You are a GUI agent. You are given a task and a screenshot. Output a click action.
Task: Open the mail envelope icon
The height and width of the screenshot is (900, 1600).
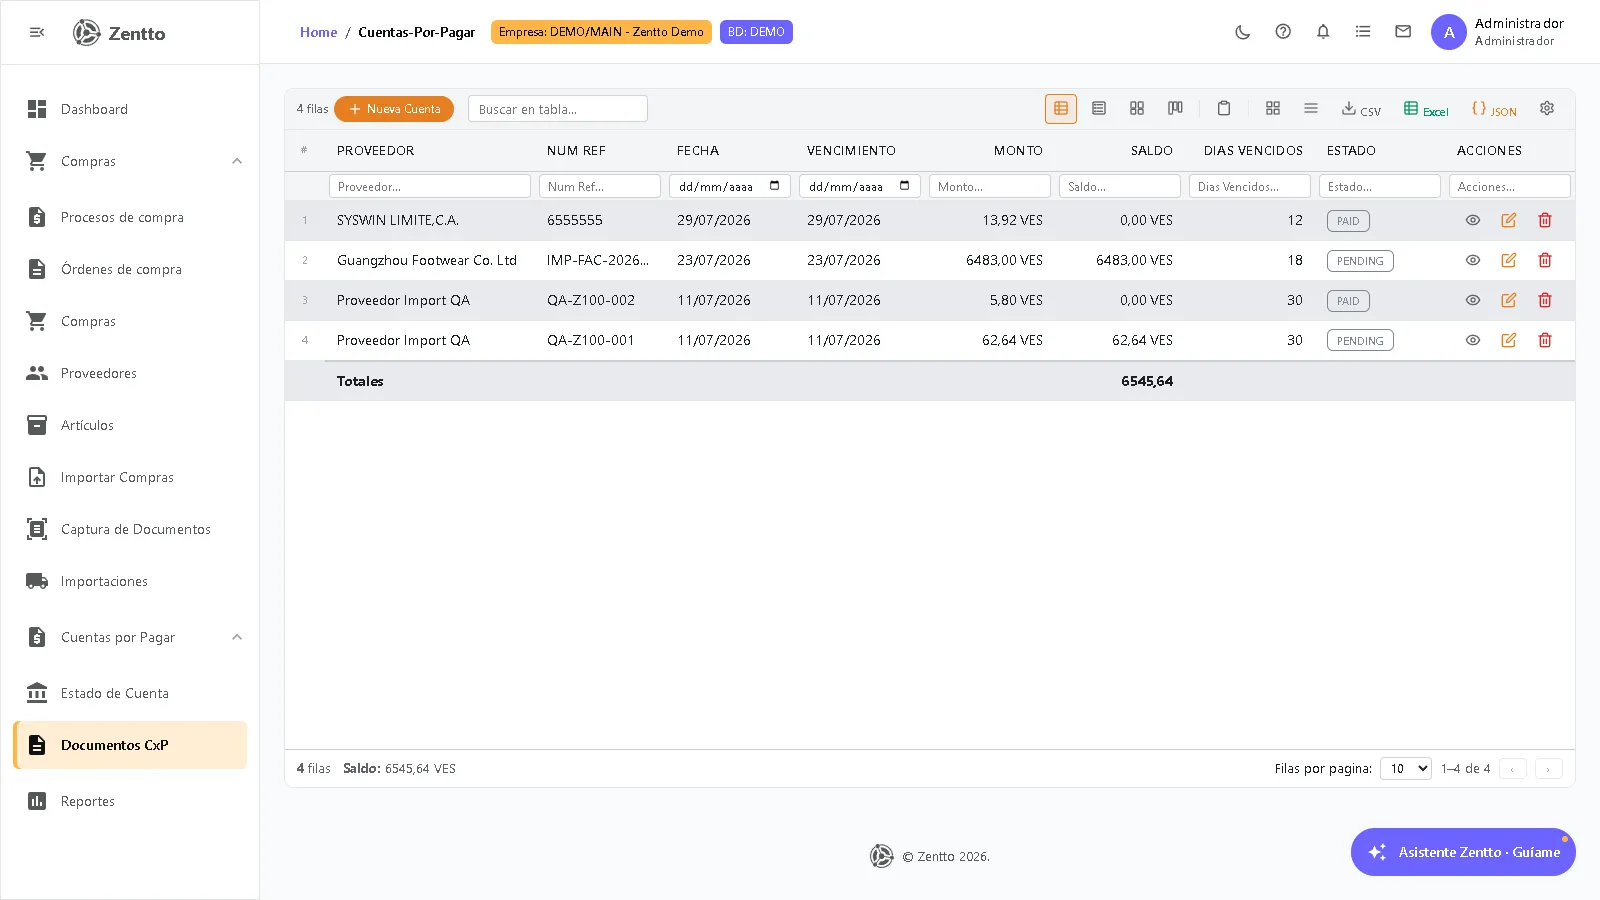coord(1403,32)
